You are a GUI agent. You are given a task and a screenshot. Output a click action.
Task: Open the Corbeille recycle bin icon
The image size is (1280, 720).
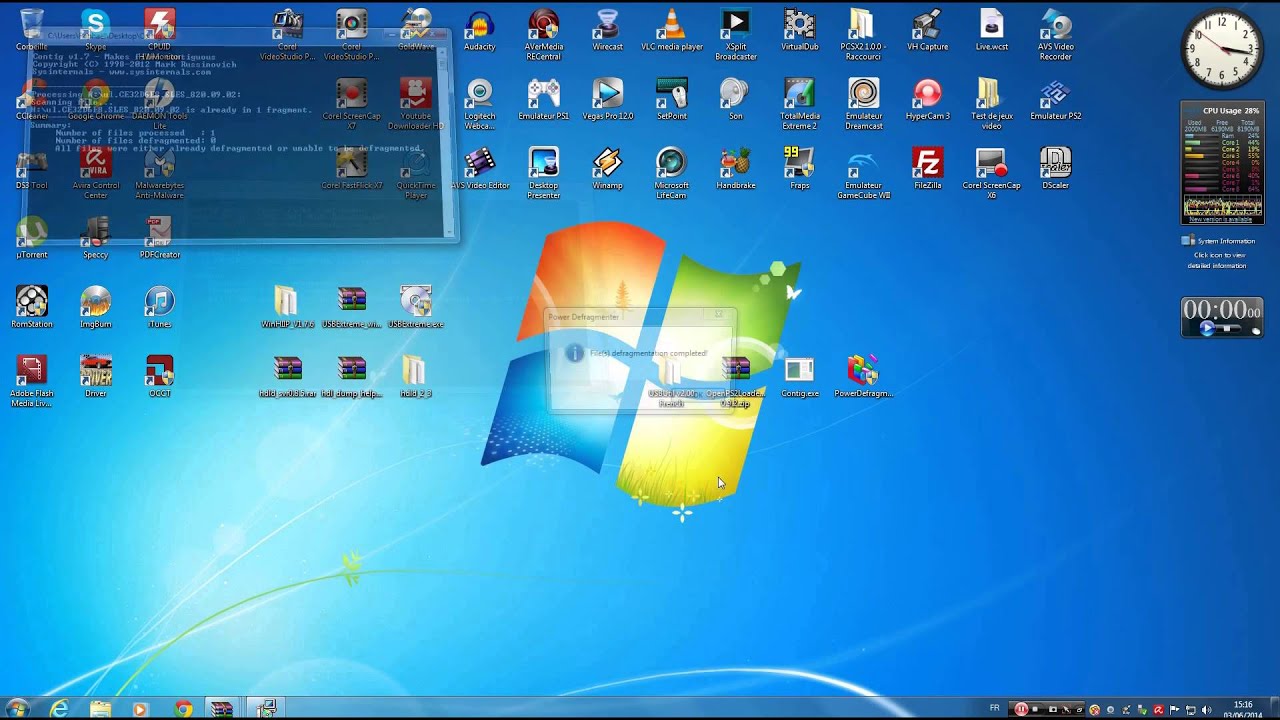point(31,29)
